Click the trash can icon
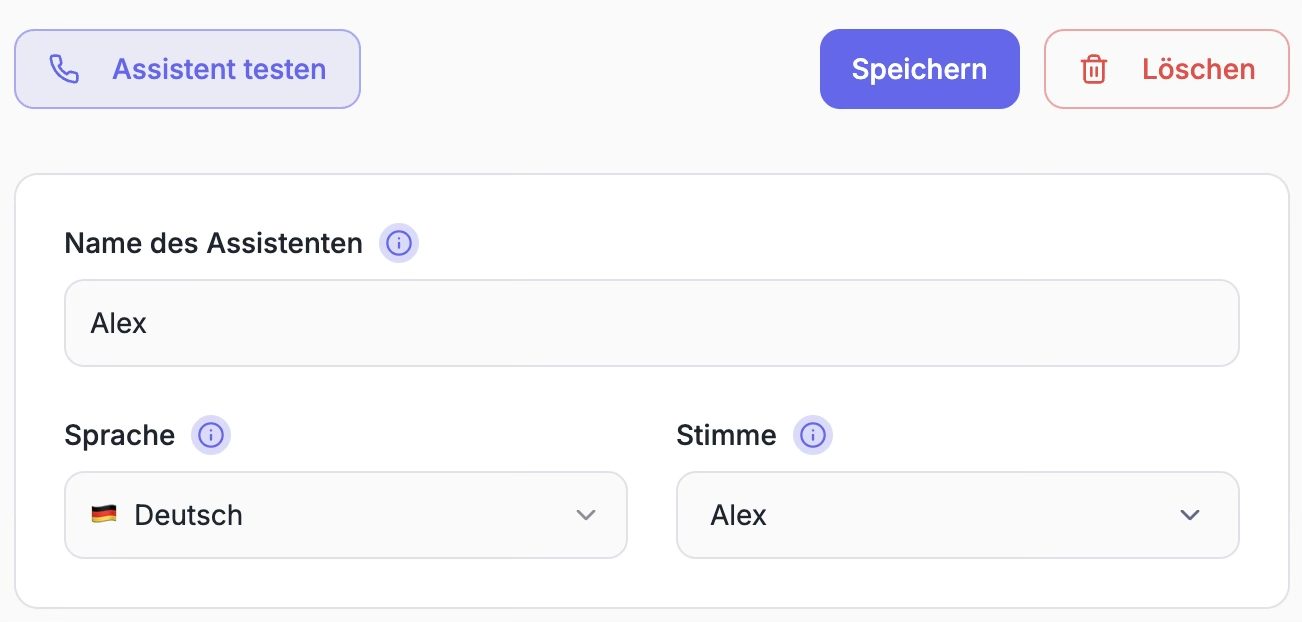 point(1094,69)
